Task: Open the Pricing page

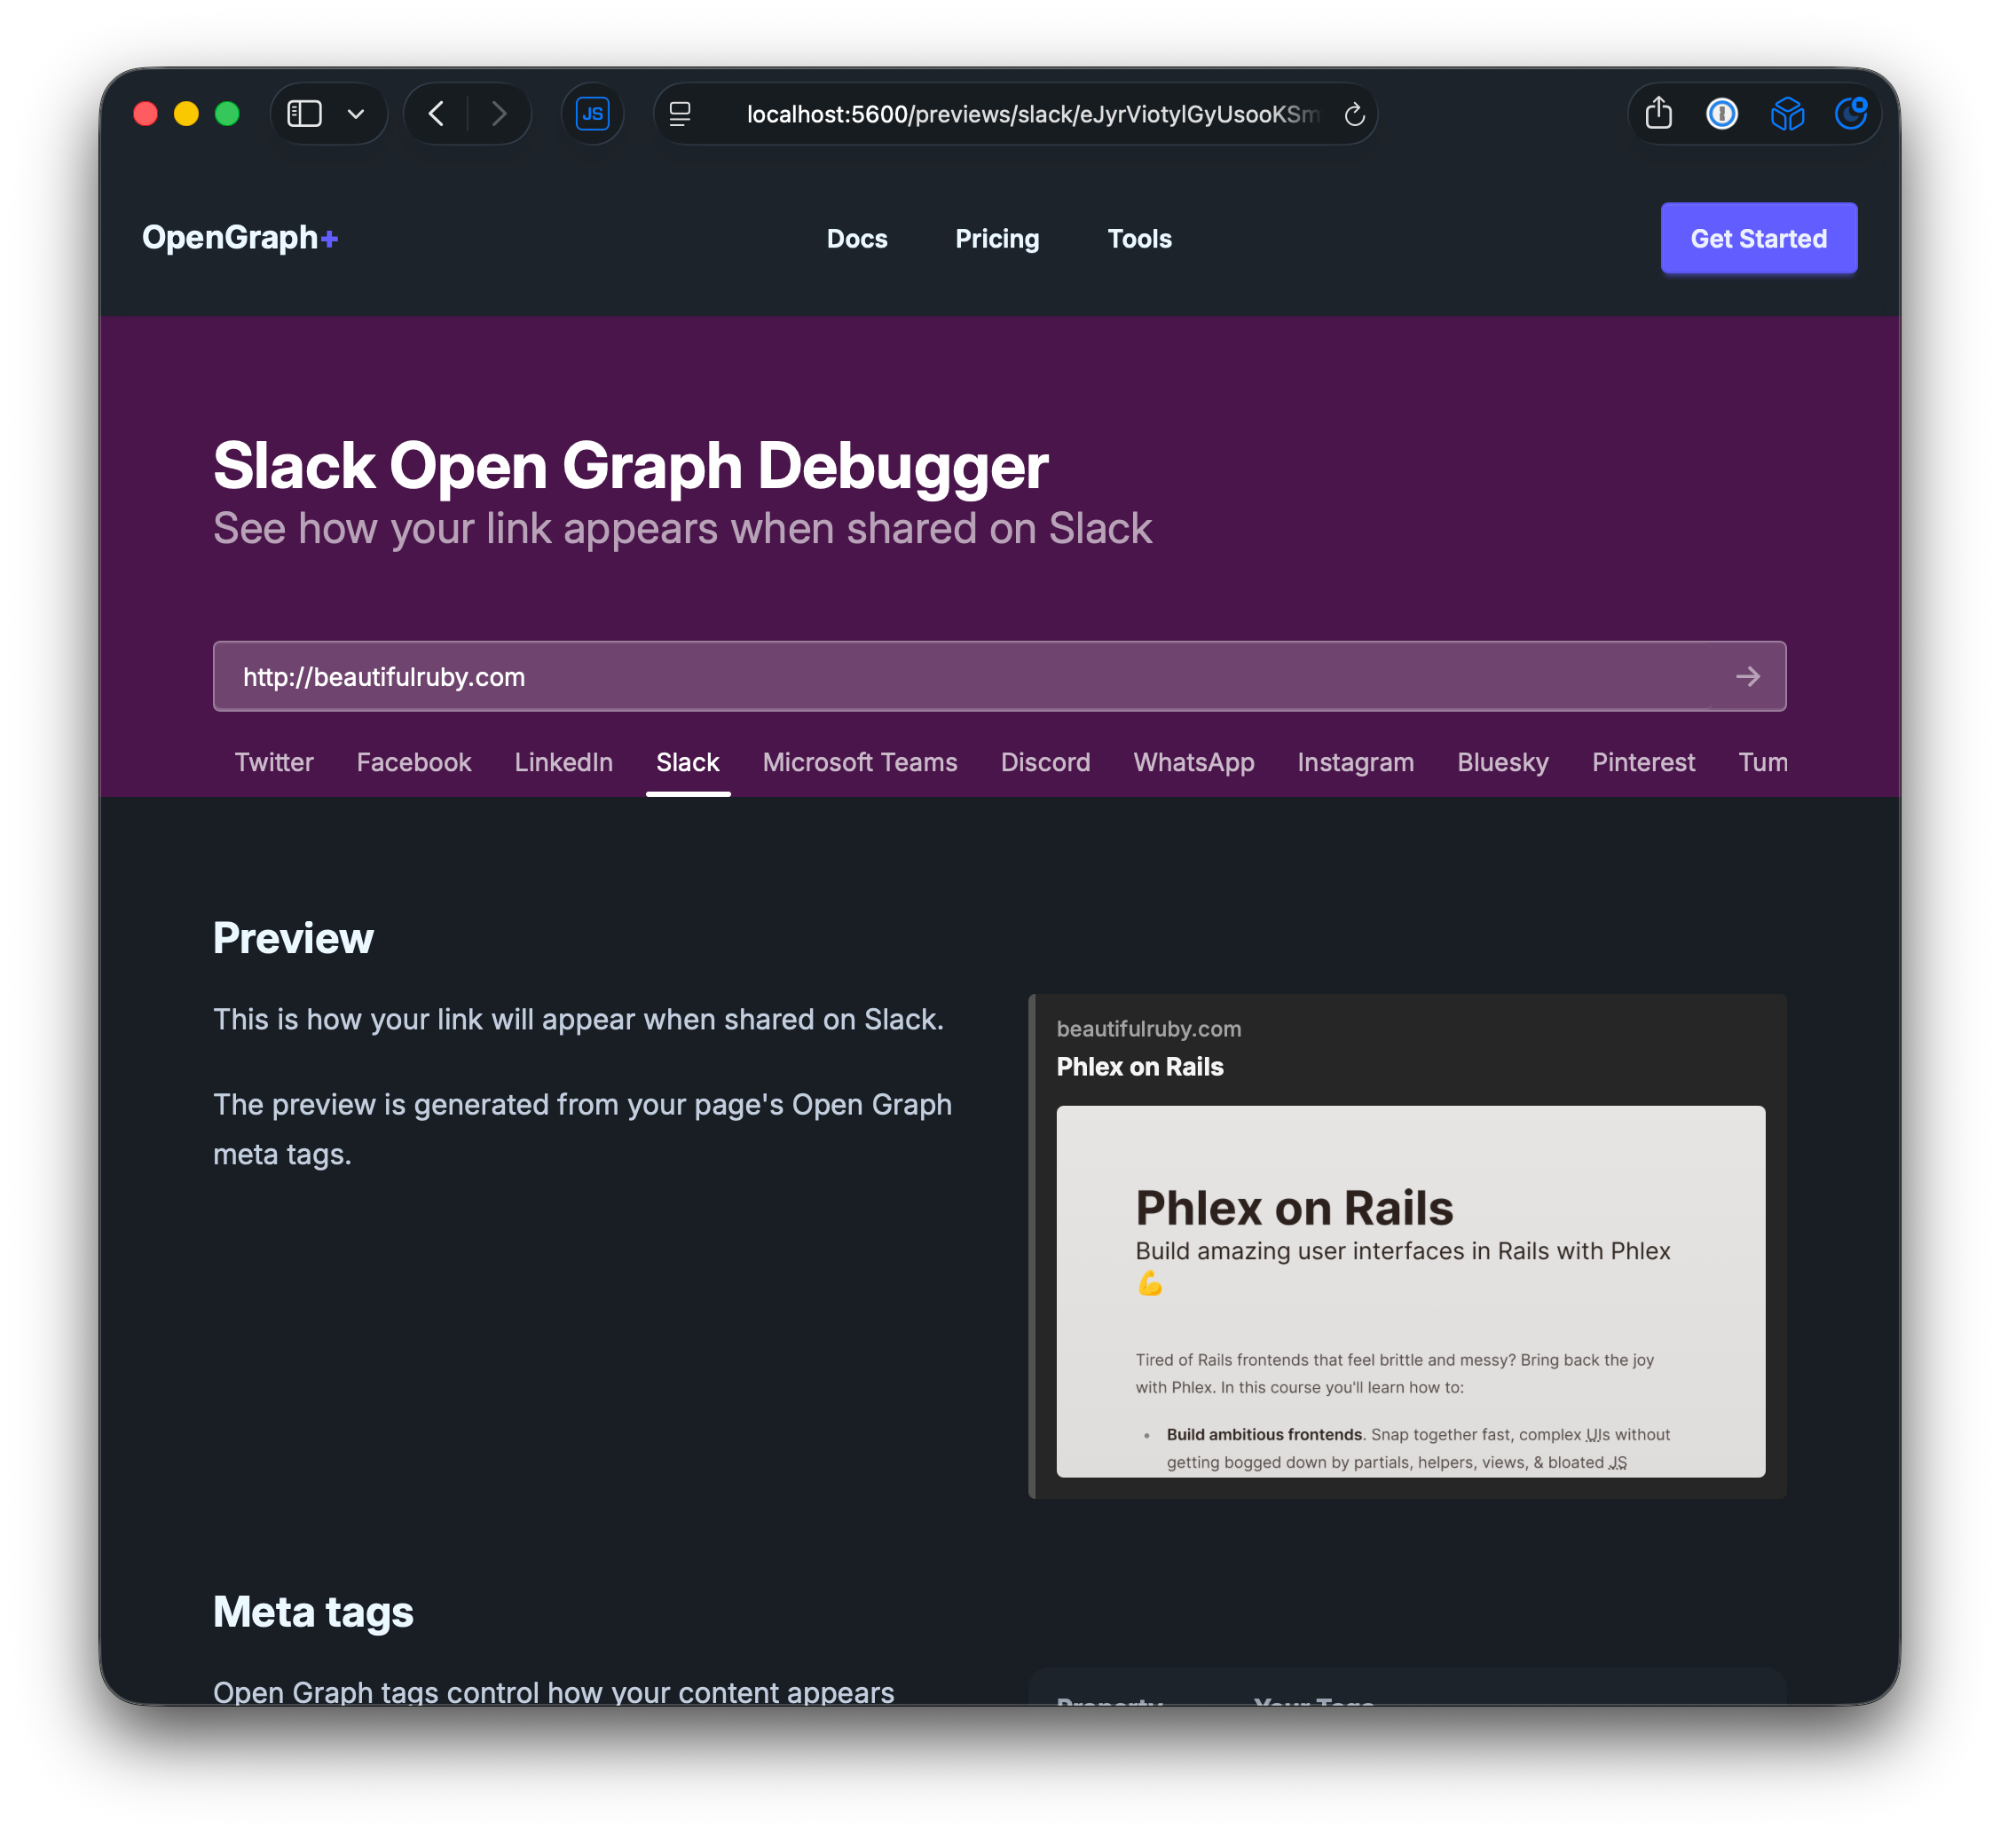Action: [996, 238]
